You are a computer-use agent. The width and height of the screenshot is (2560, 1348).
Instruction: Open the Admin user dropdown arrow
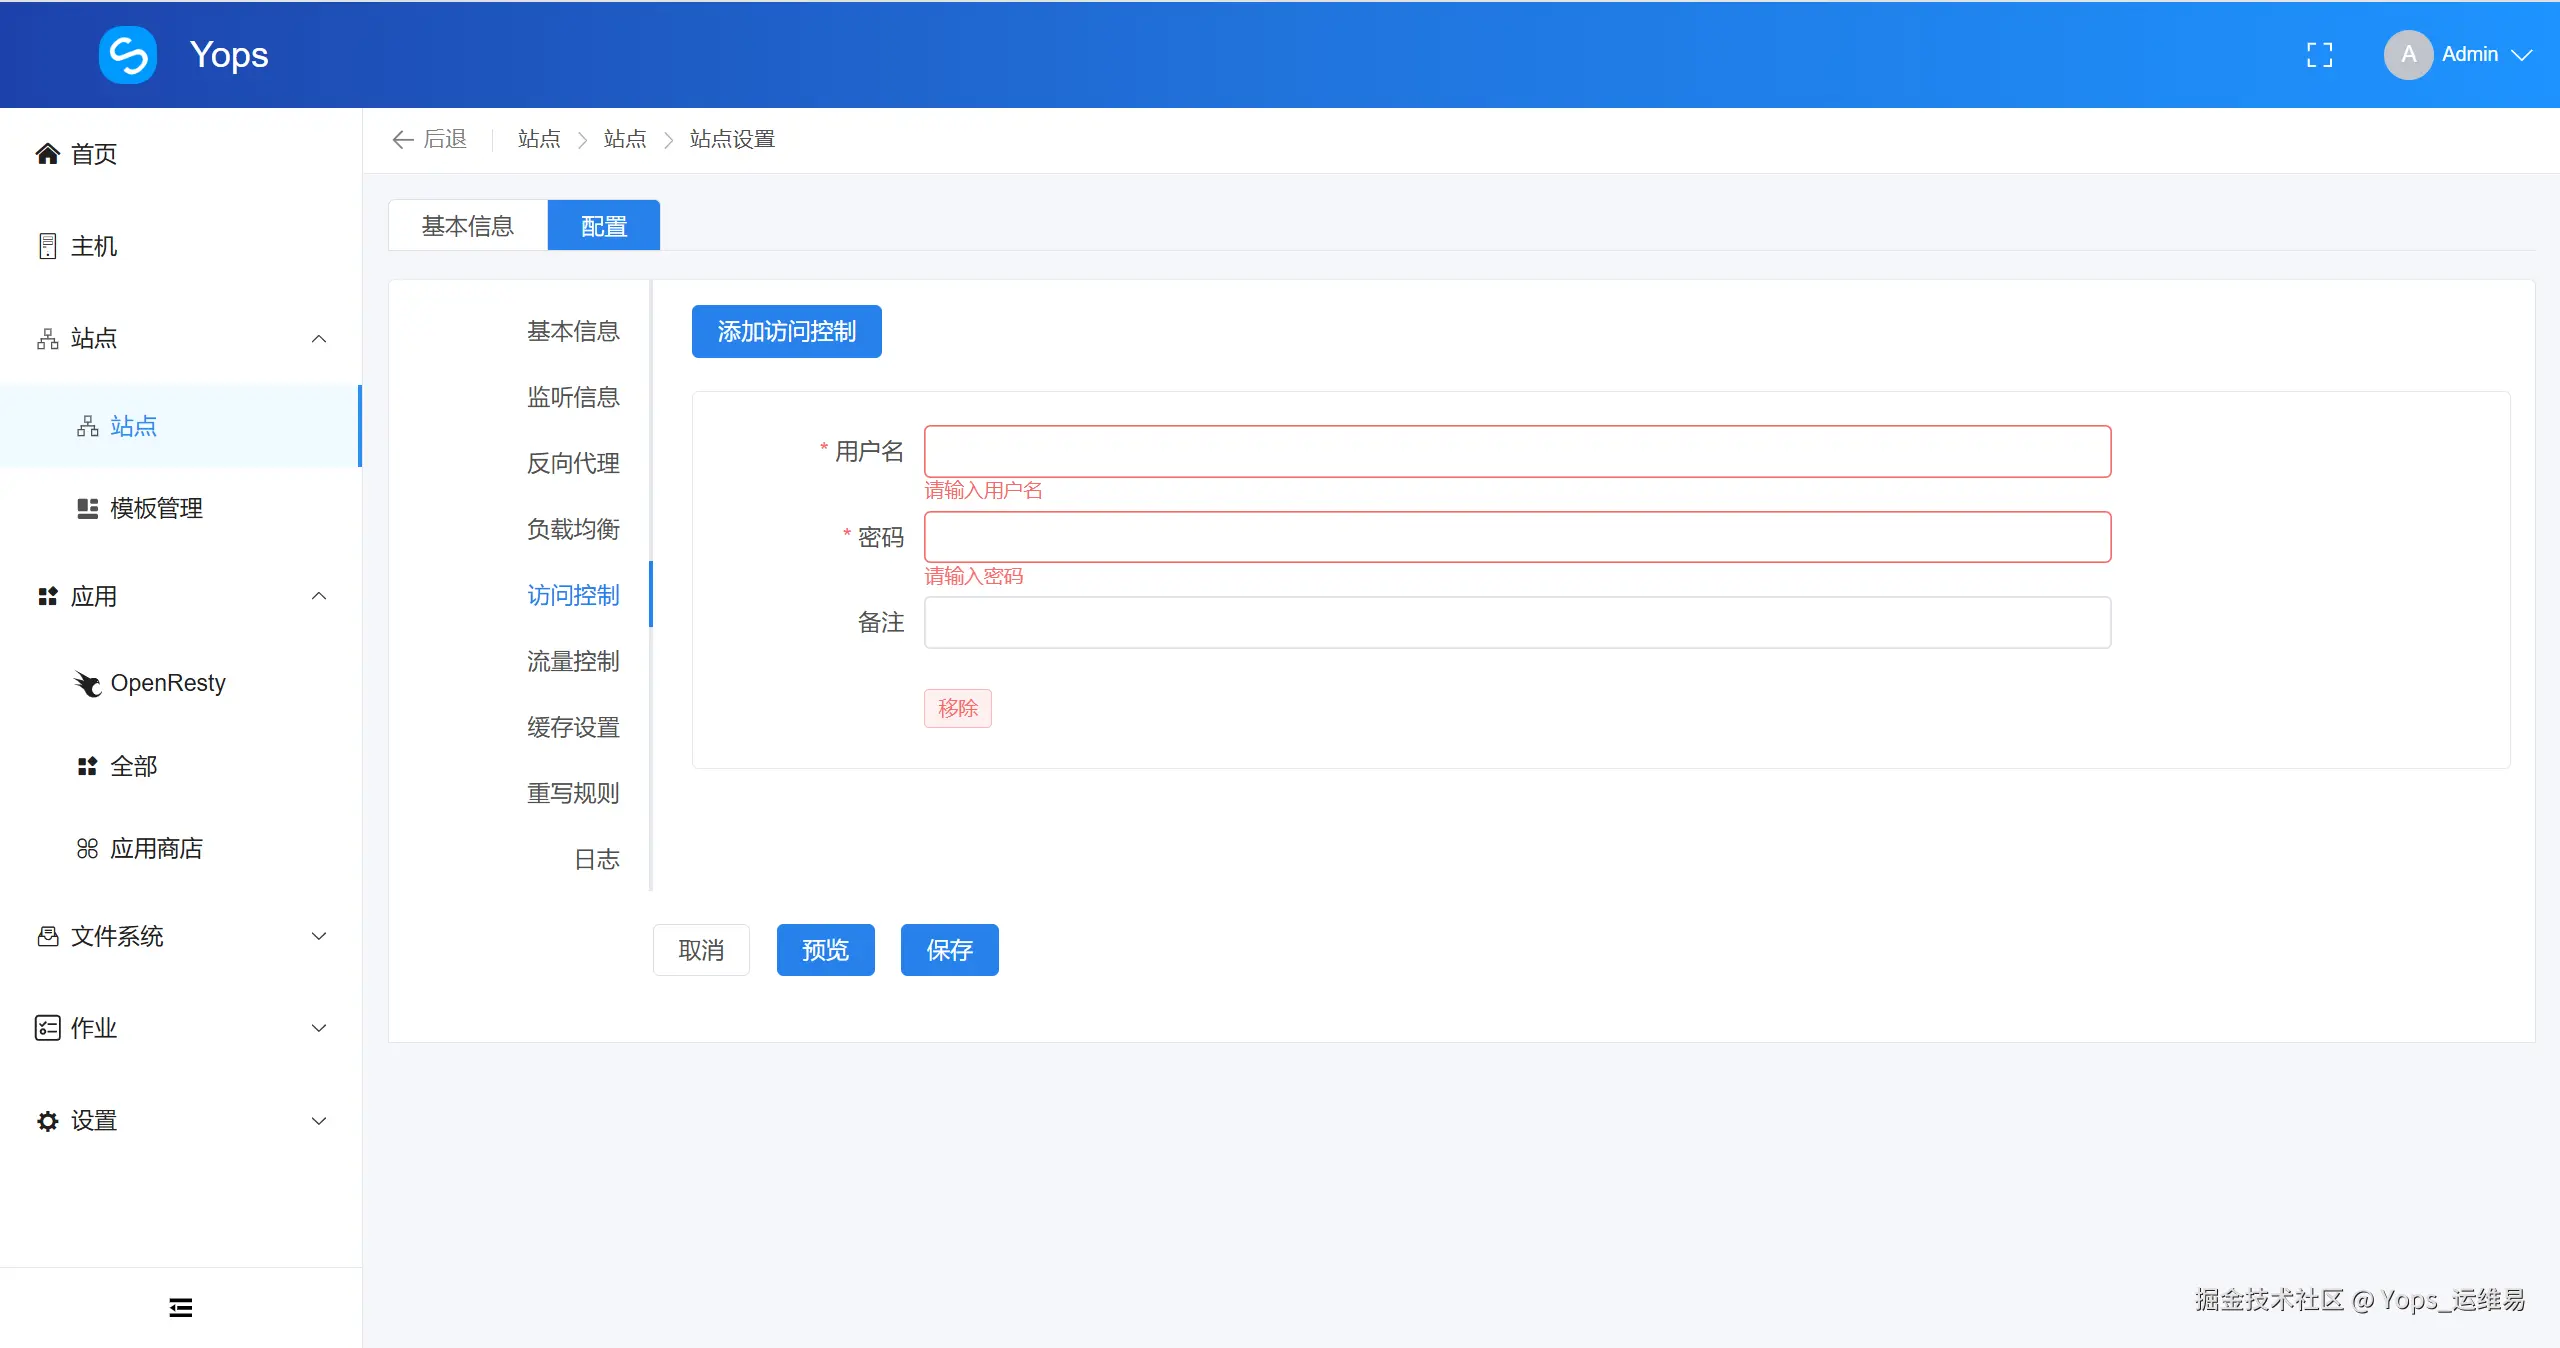[2522, 55]
